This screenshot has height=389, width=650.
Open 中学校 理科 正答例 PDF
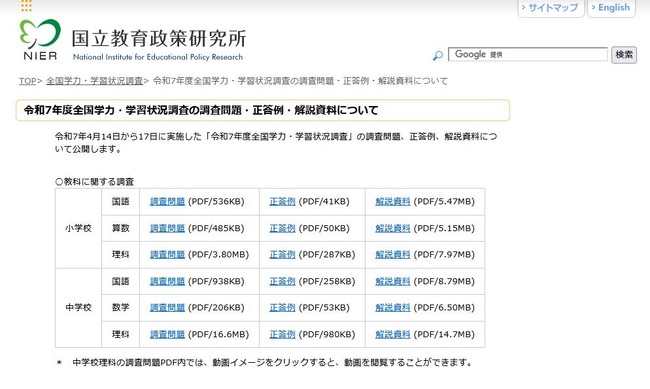(282, 334)
